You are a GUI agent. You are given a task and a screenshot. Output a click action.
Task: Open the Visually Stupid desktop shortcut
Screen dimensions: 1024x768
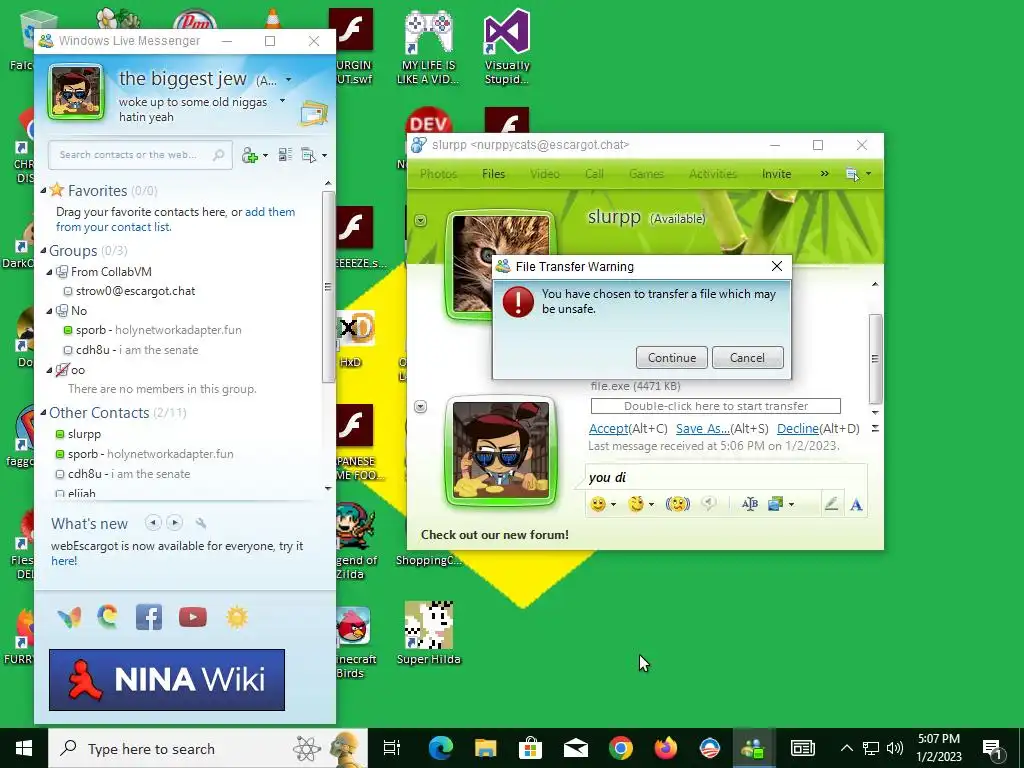(x=507, y=47)
